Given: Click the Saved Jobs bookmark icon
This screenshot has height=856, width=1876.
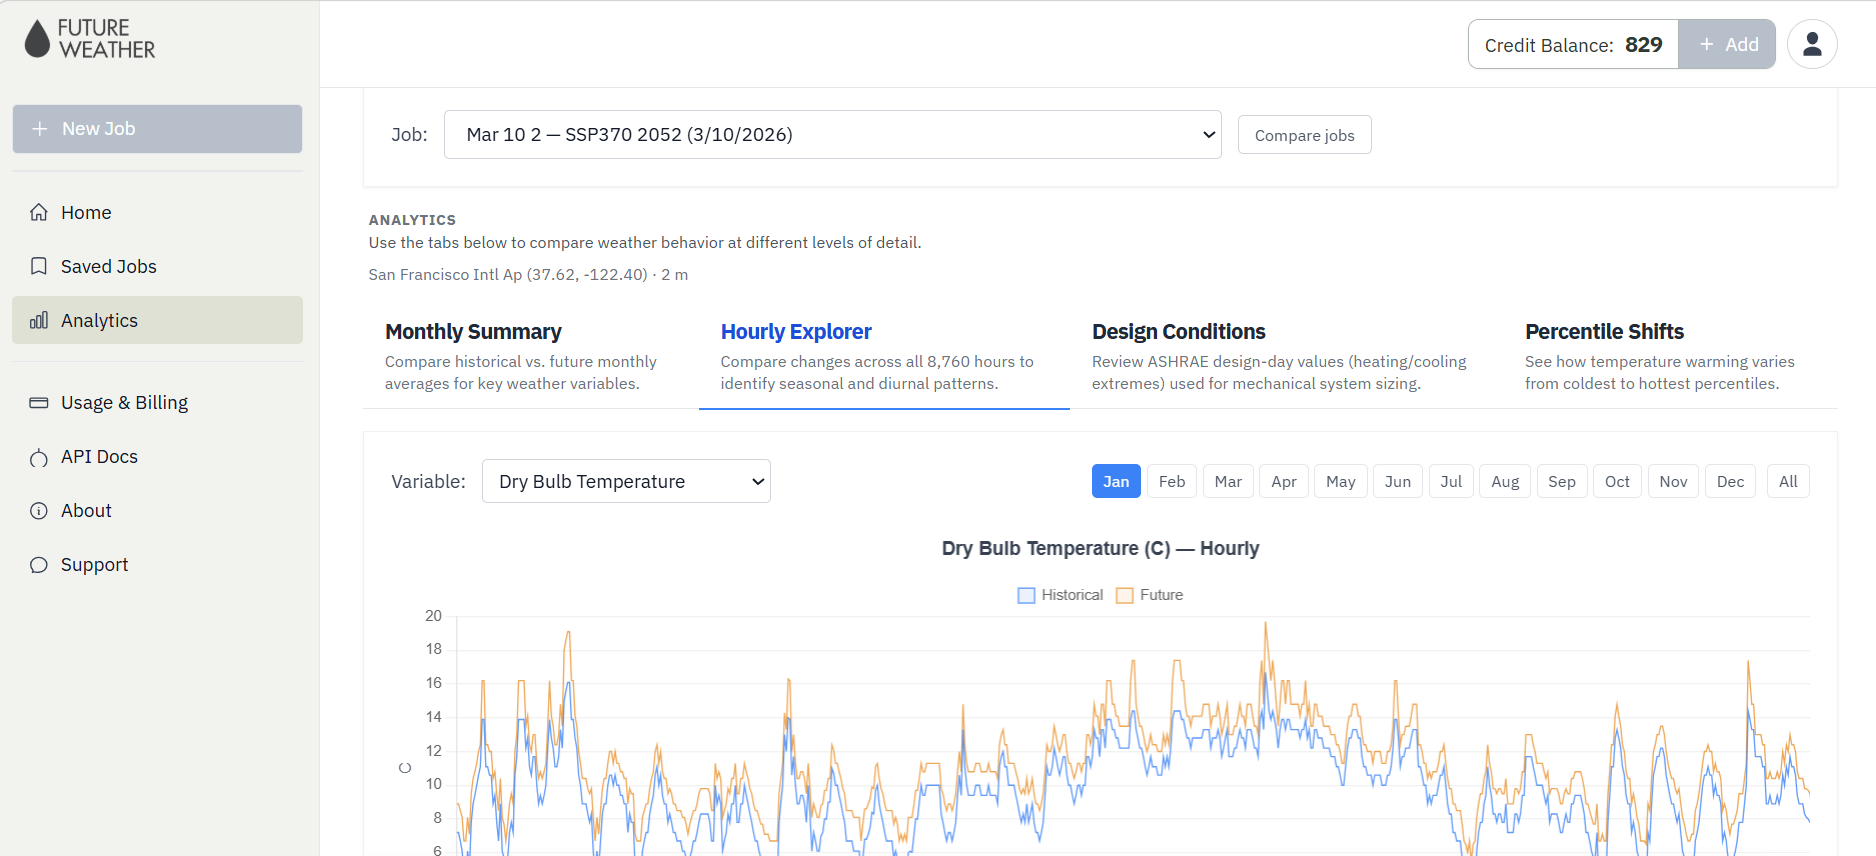Looking at the screenshot, I should pyautogui.click(x=39, y=266).
